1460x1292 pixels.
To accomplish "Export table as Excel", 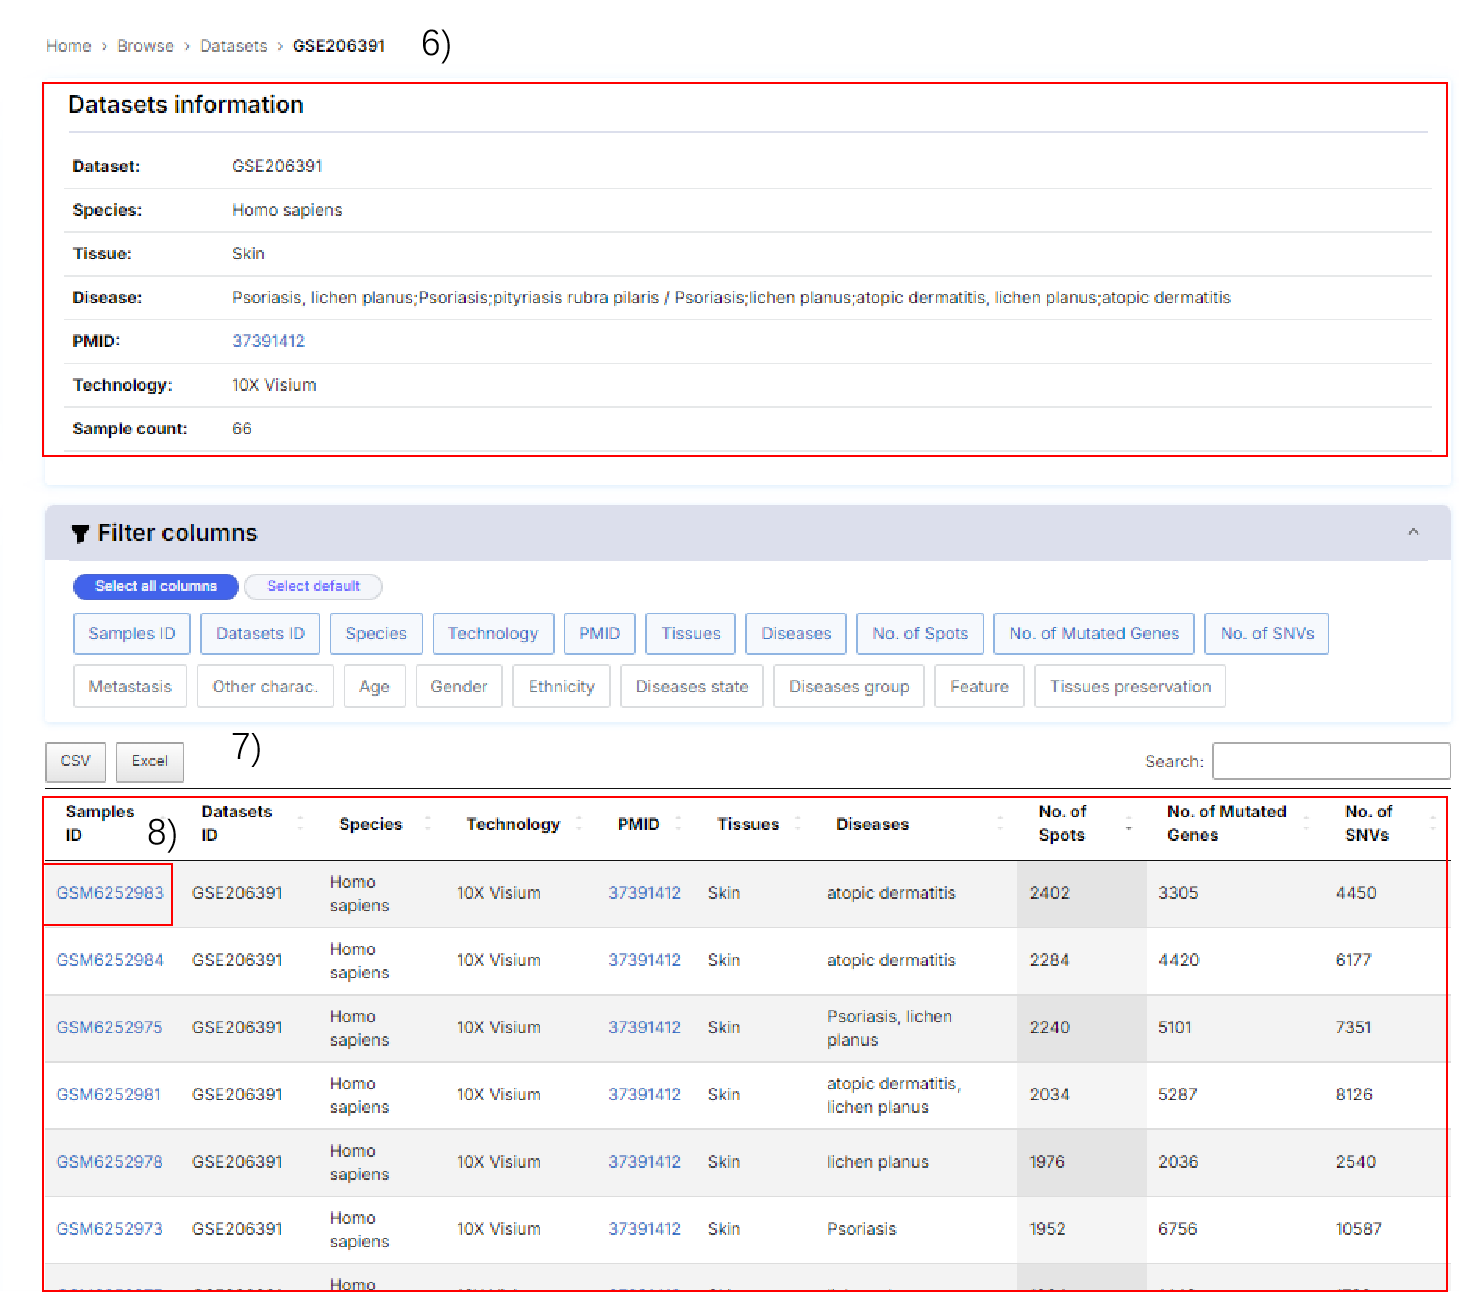I will (x=149, y=762).
